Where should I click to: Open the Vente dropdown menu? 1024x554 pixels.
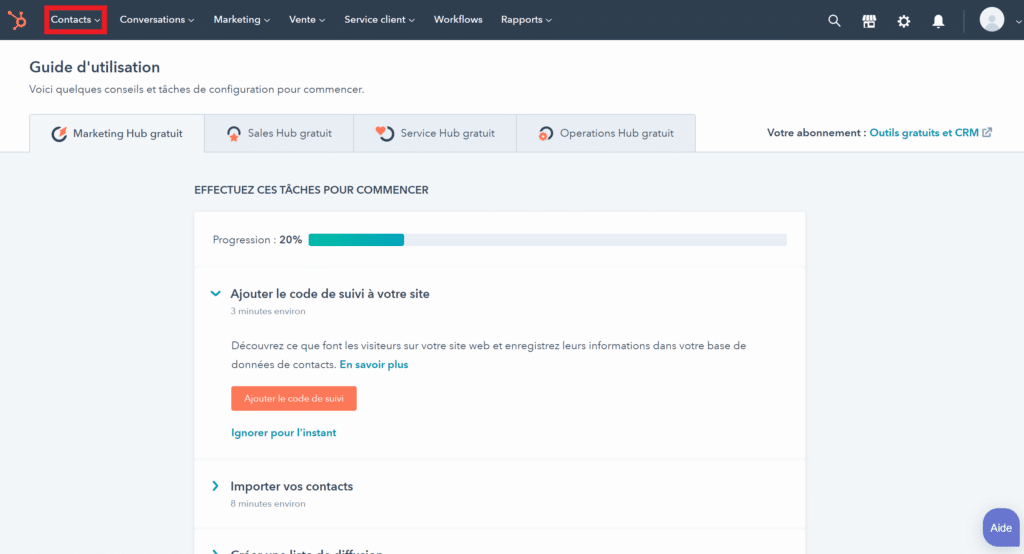click(307, 20)
